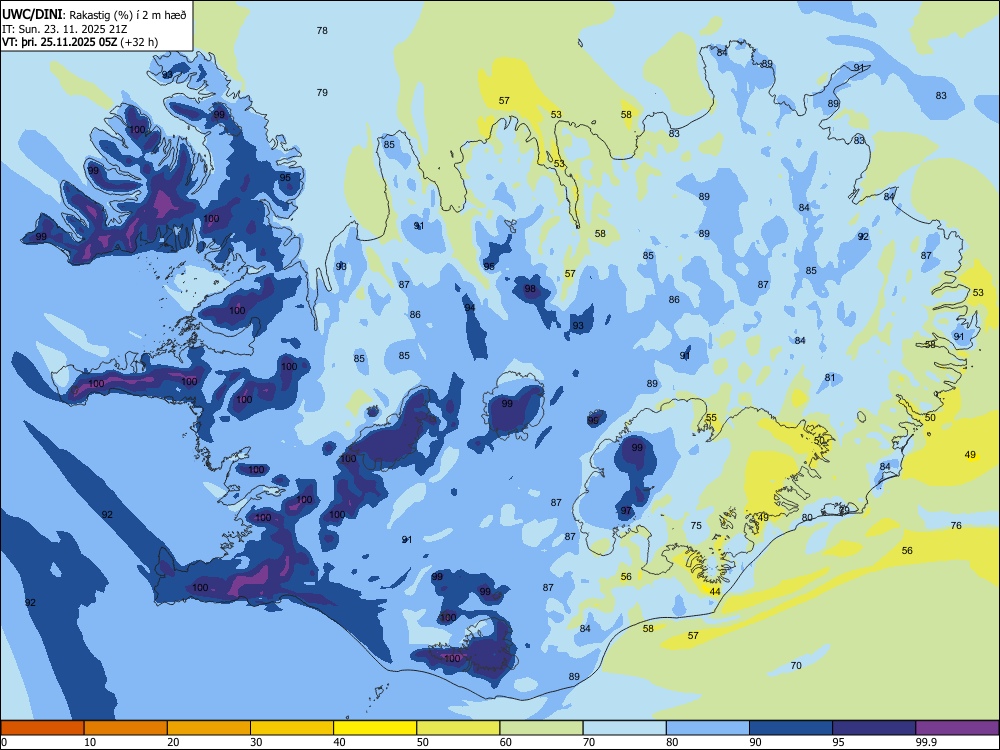The height and width of the screenshot is (750, 1000).
Task: Click the 0–10 dark orange legend swatch
Action: (42, 728)
